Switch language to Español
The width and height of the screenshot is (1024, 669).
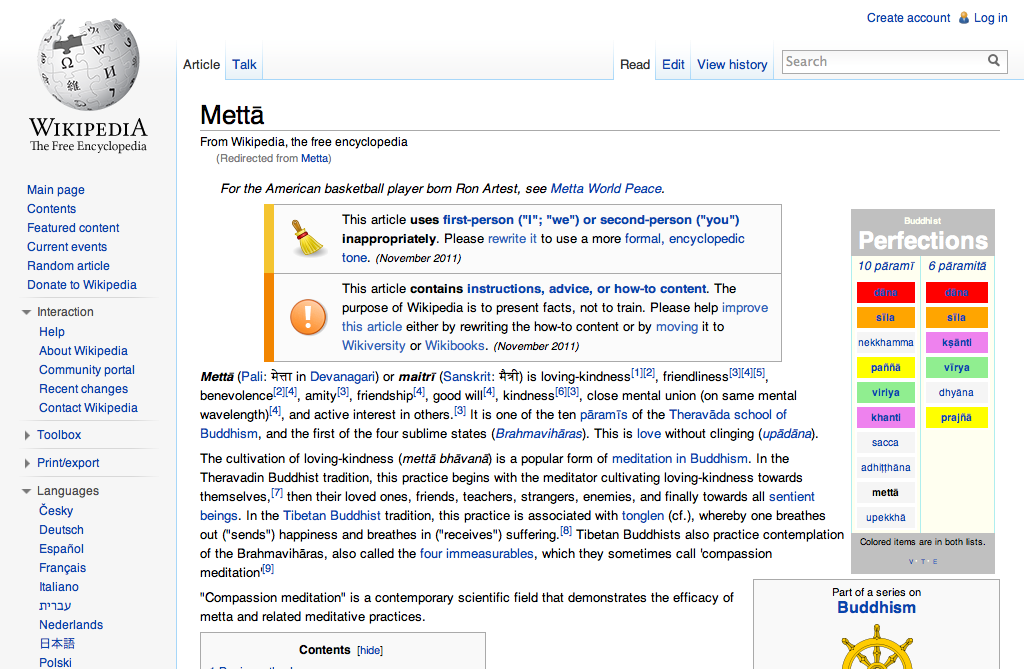coord(61,549)
